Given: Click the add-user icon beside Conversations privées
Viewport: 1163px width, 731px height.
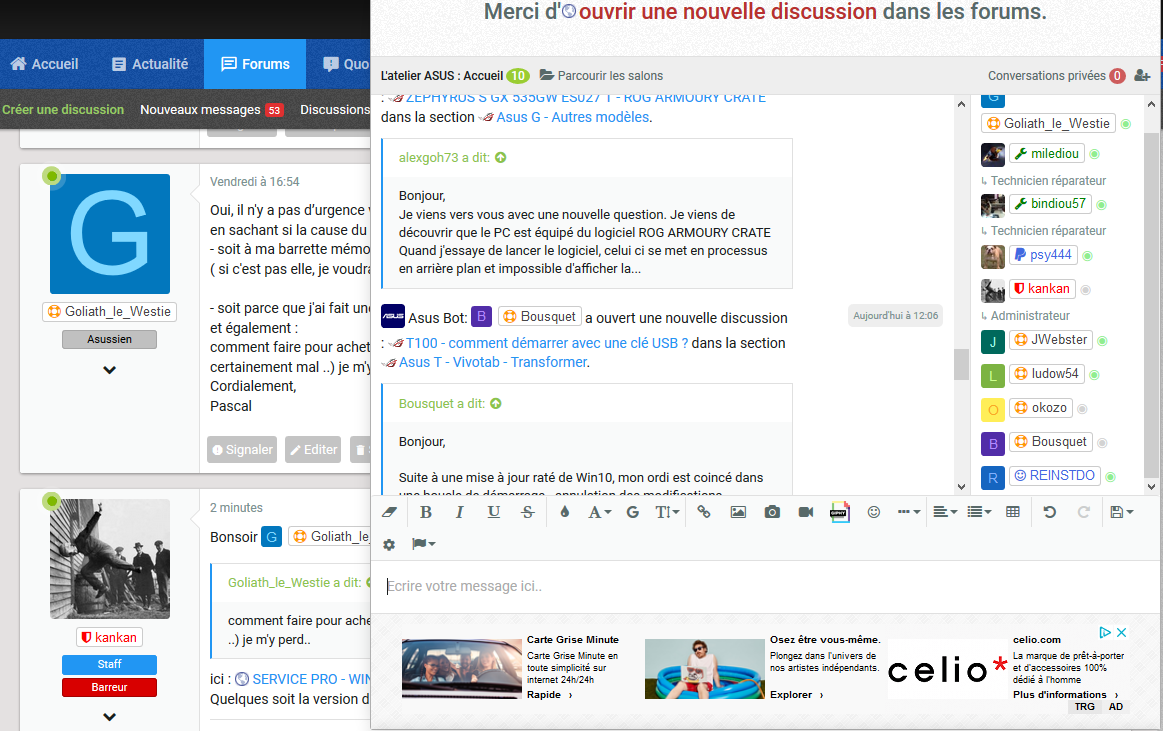Looking at the screenshot, I should pos(1142,76).
